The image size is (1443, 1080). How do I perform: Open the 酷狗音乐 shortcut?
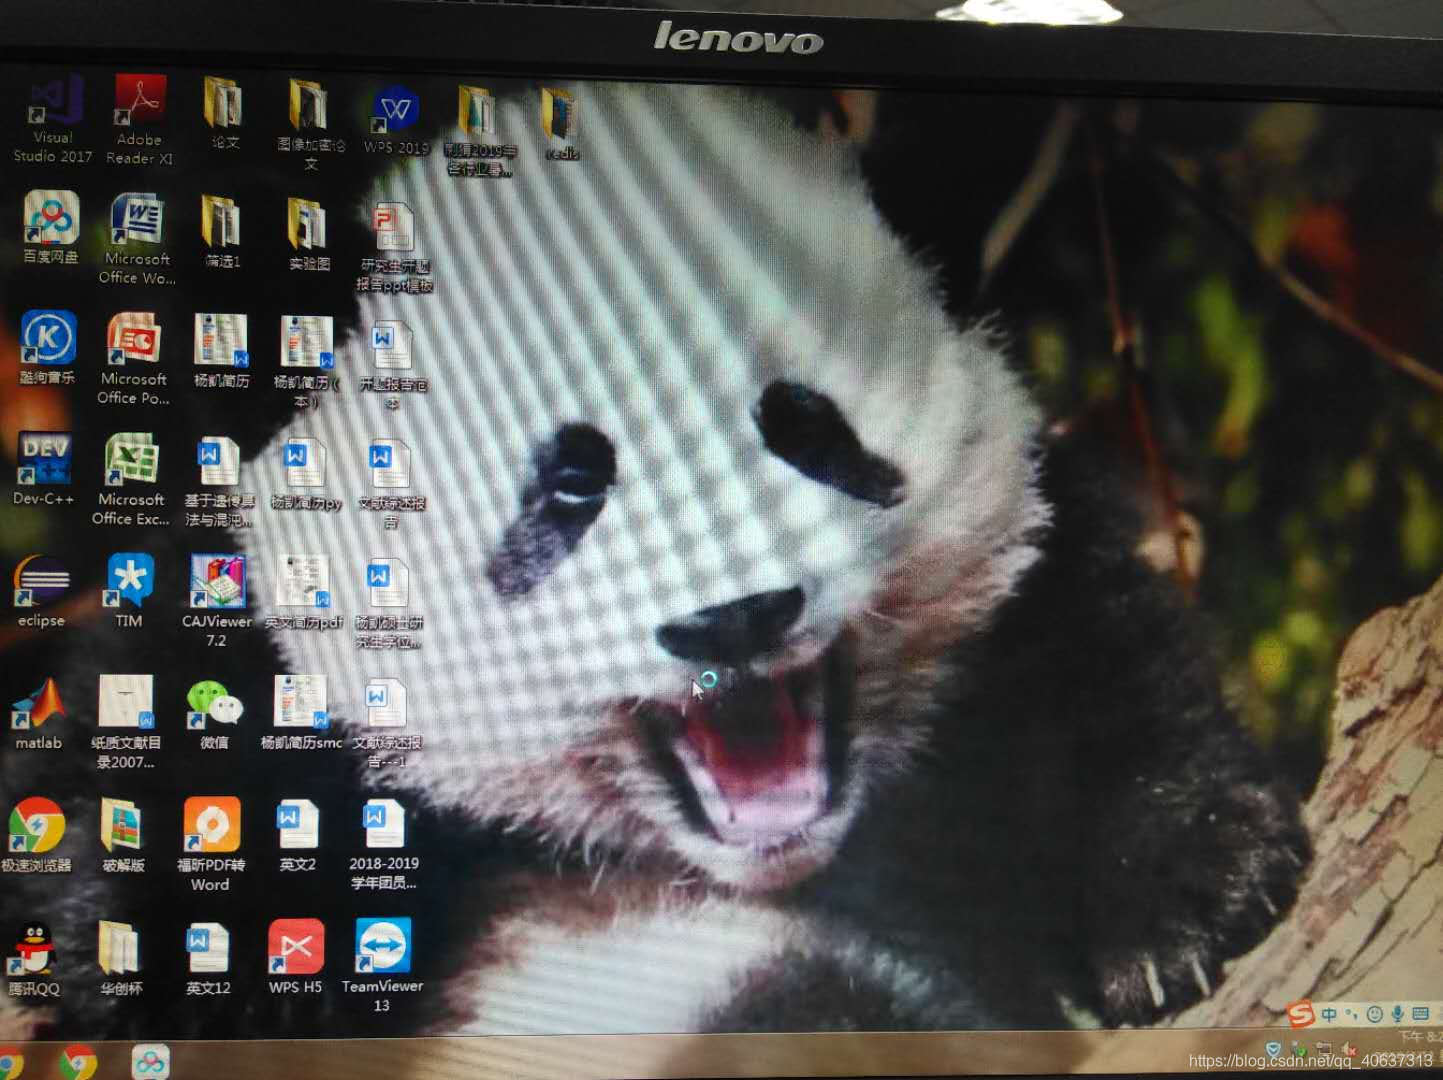point(47,347)
